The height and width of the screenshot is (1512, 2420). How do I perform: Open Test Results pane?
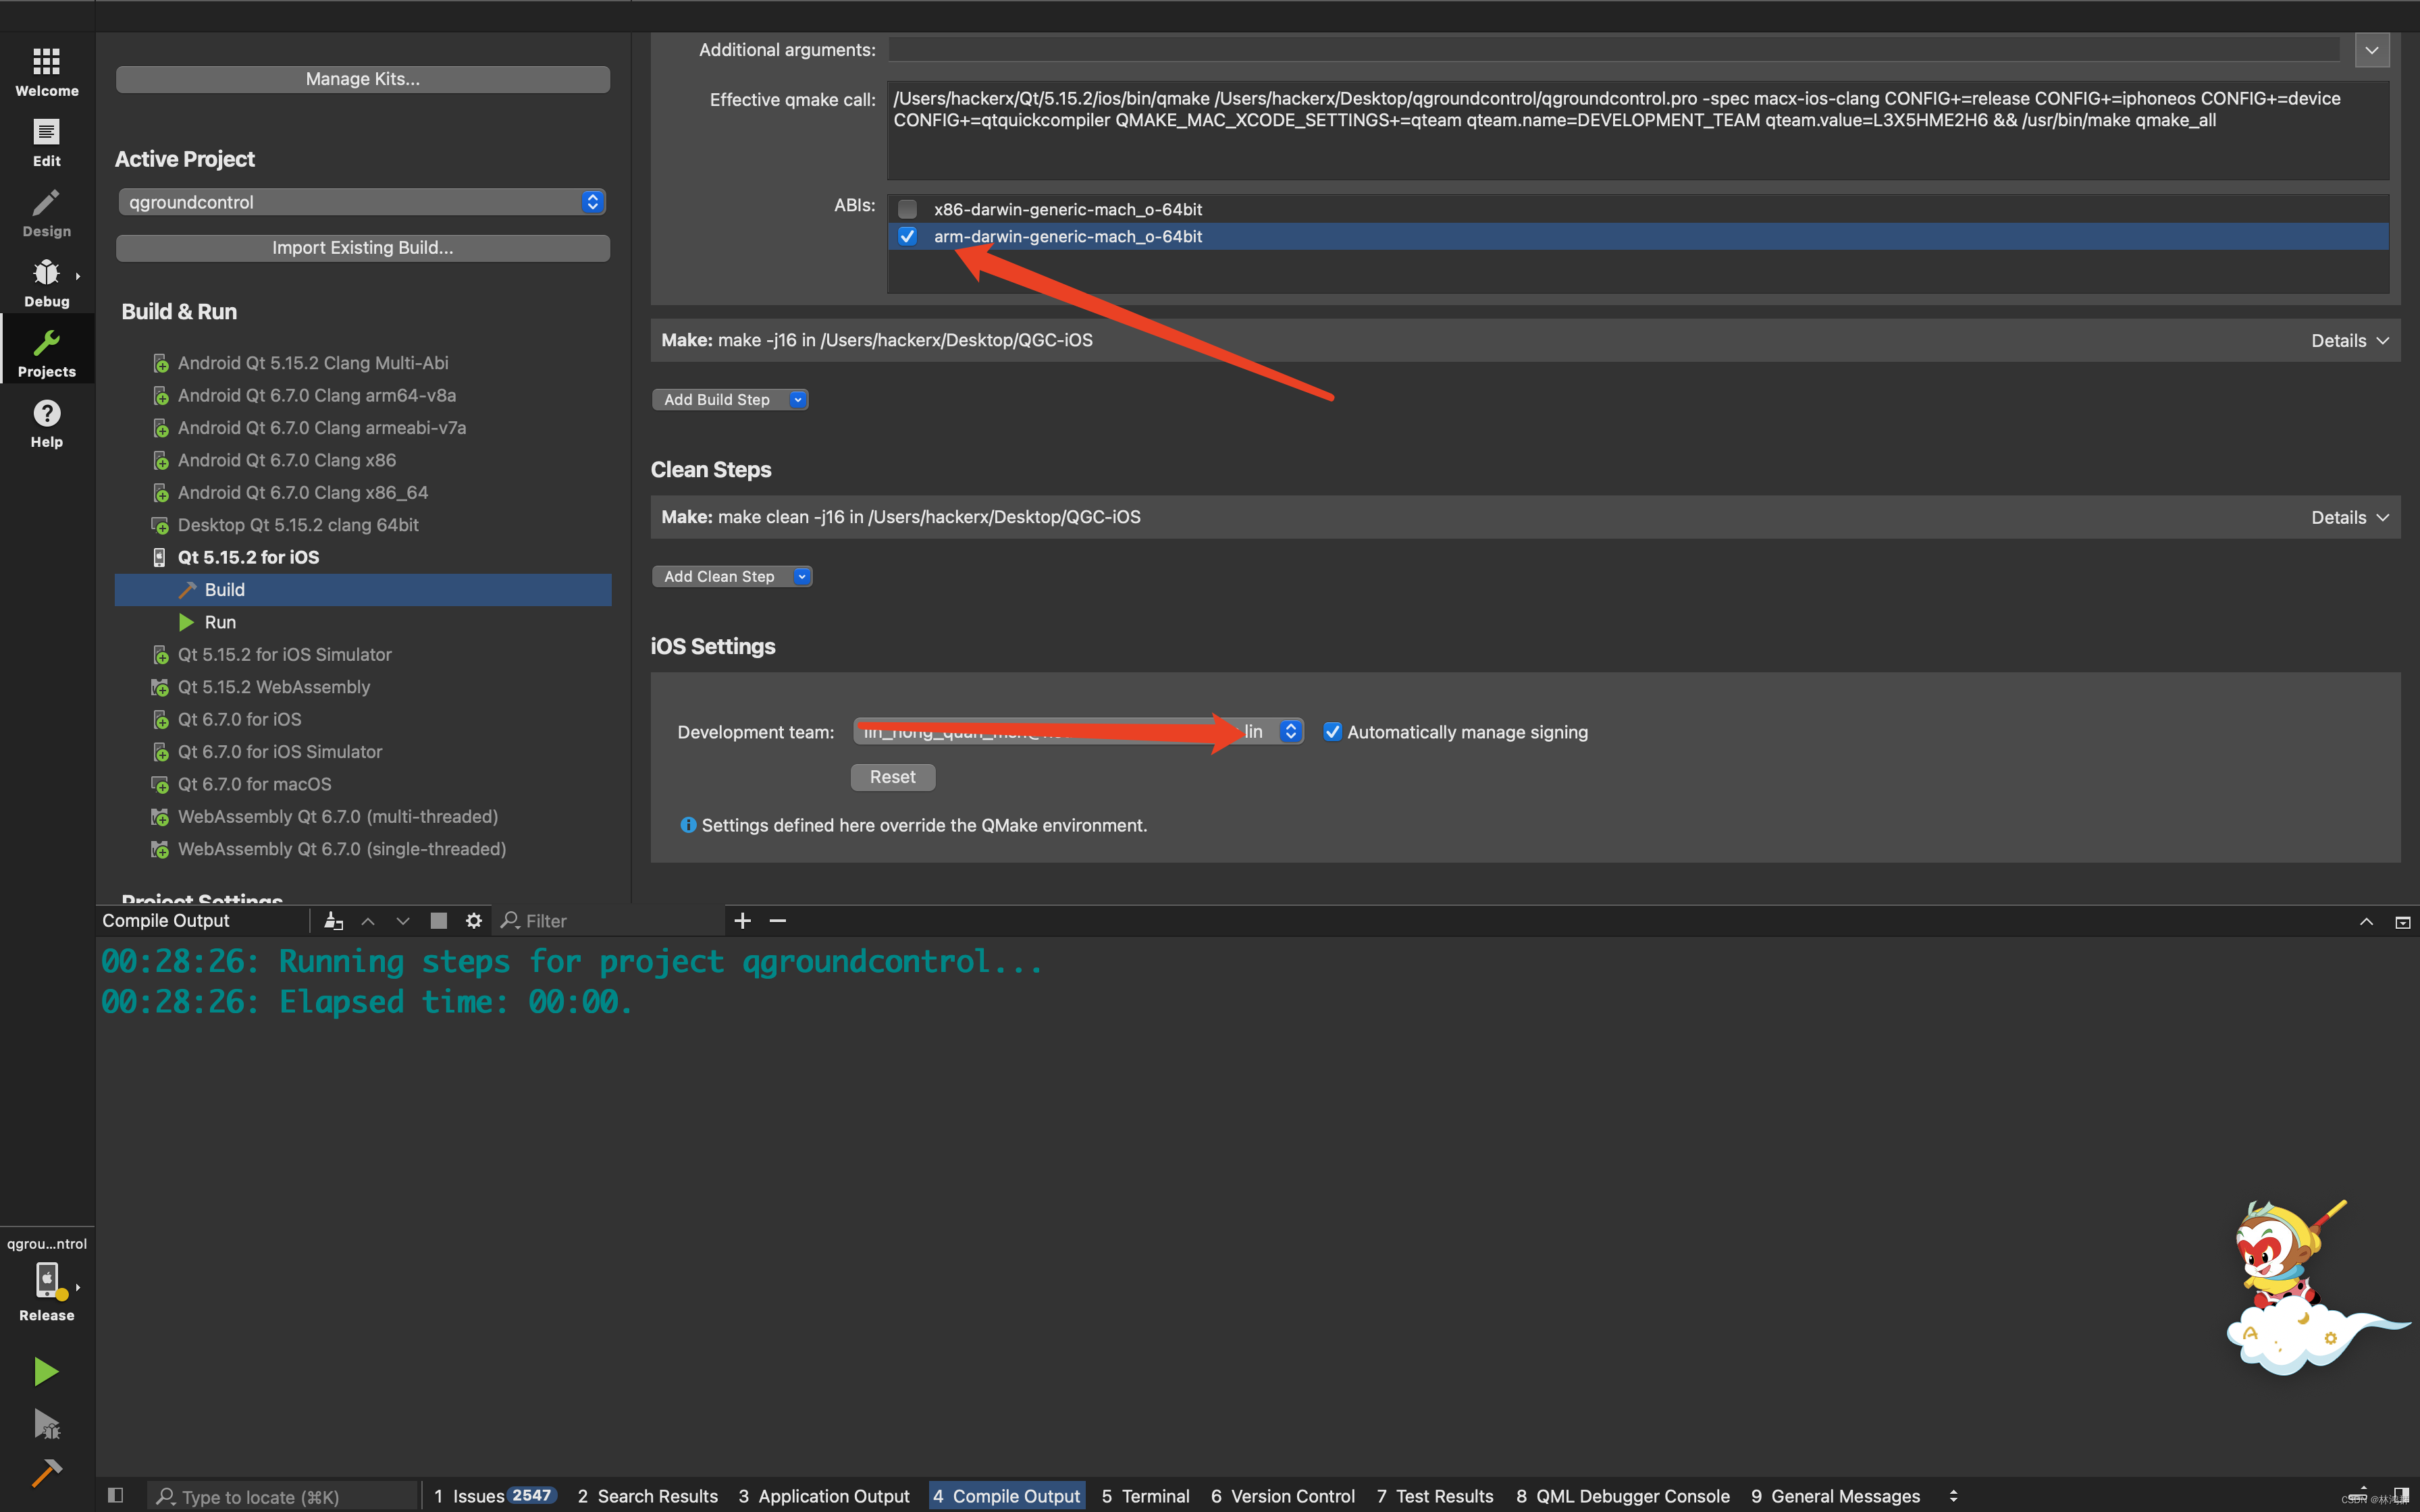tap(1435, 1496)
